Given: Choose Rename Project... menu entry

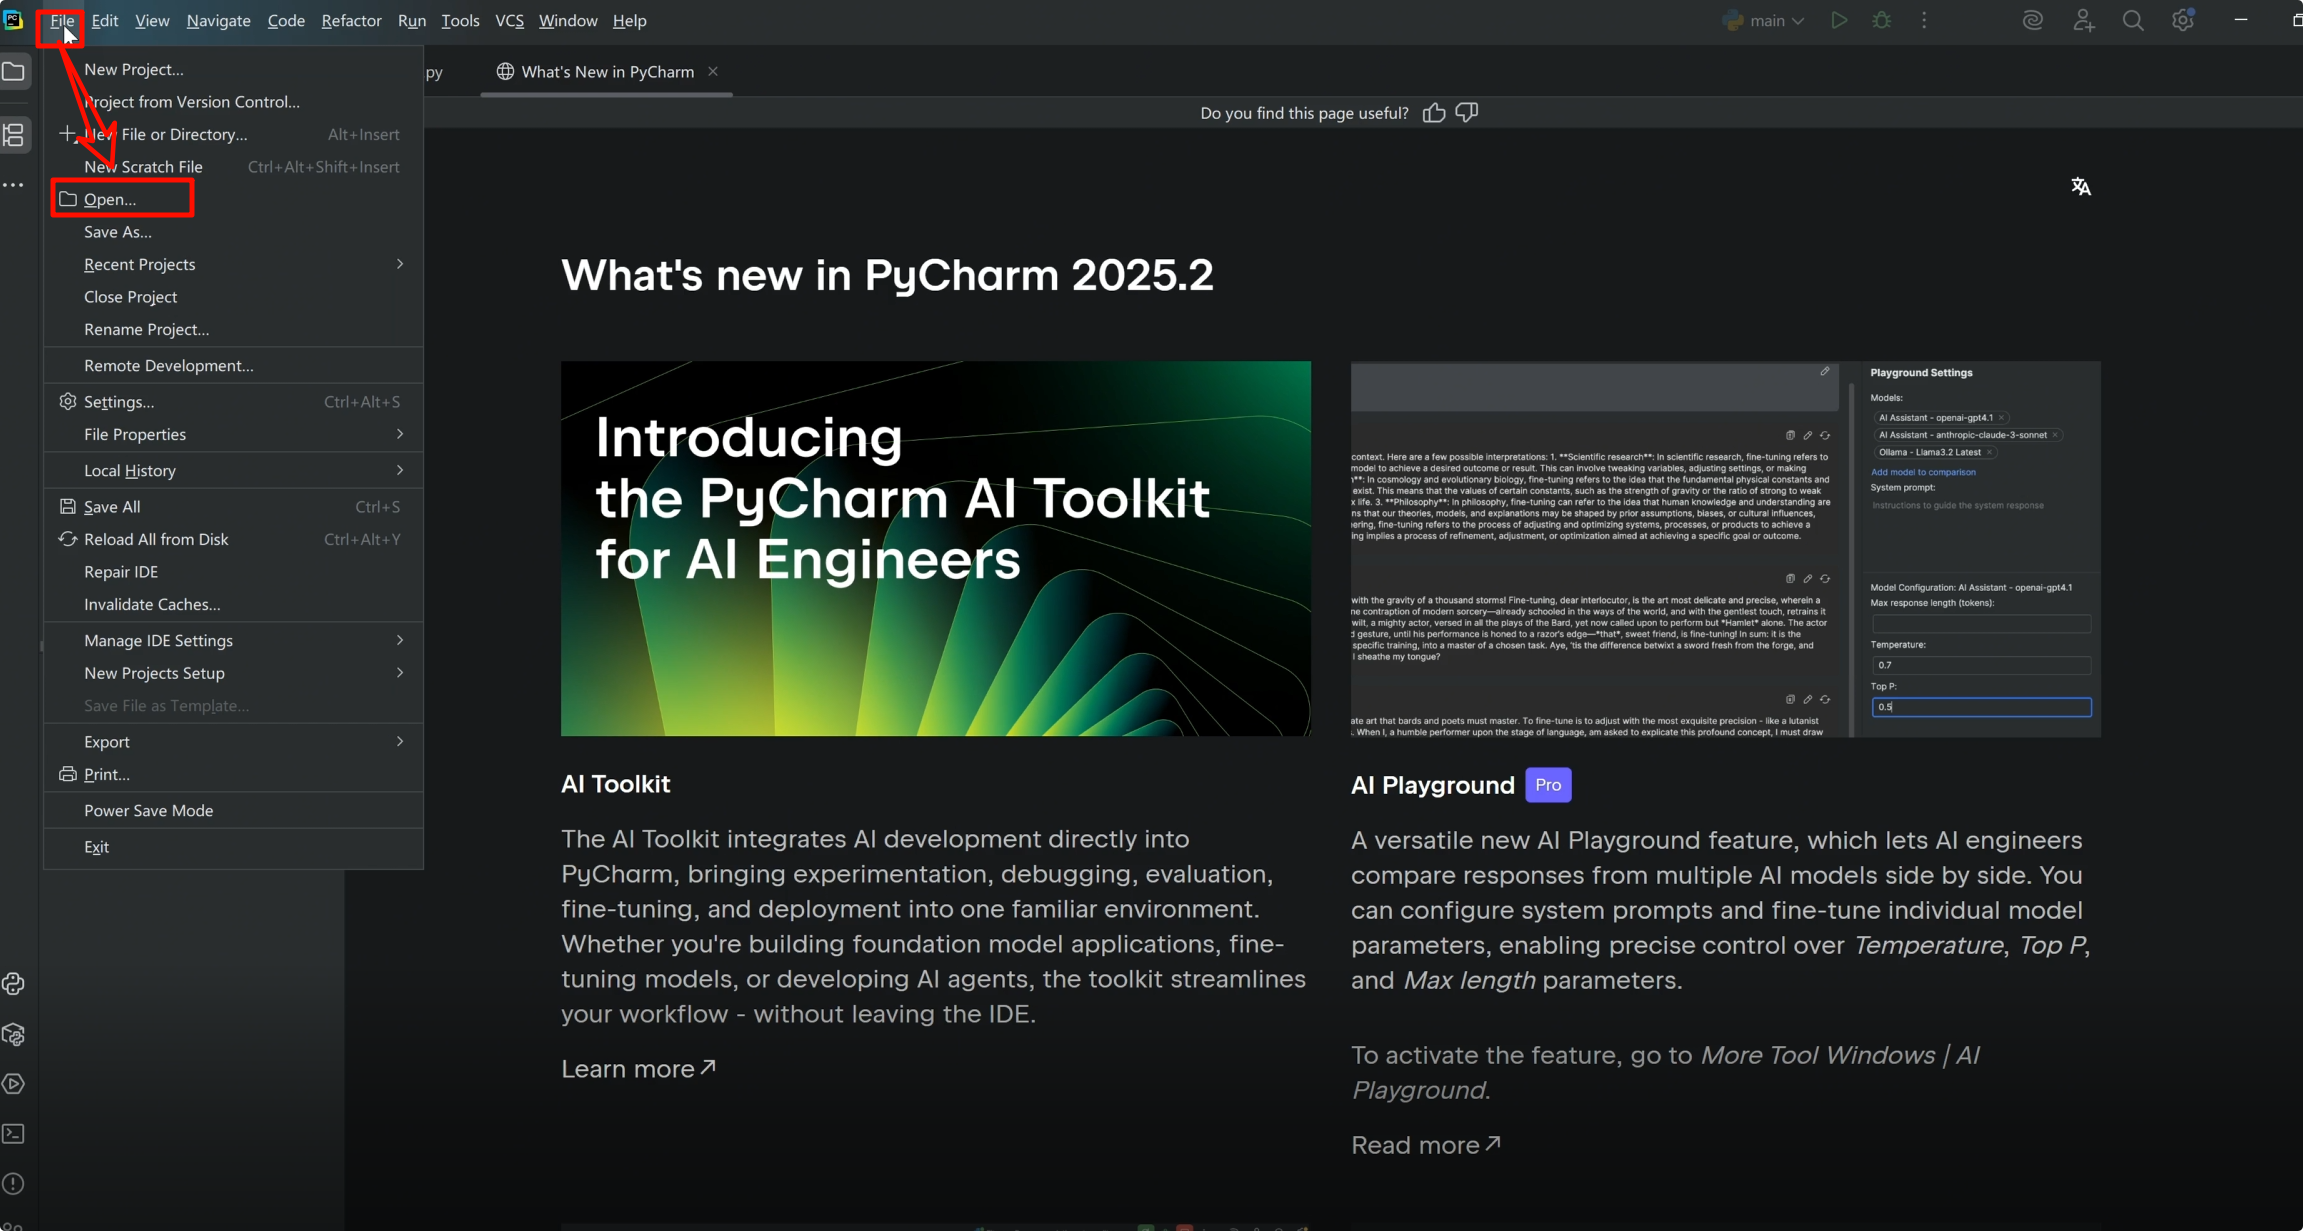Looking at the screenshot, I should [x=233, y=329].
